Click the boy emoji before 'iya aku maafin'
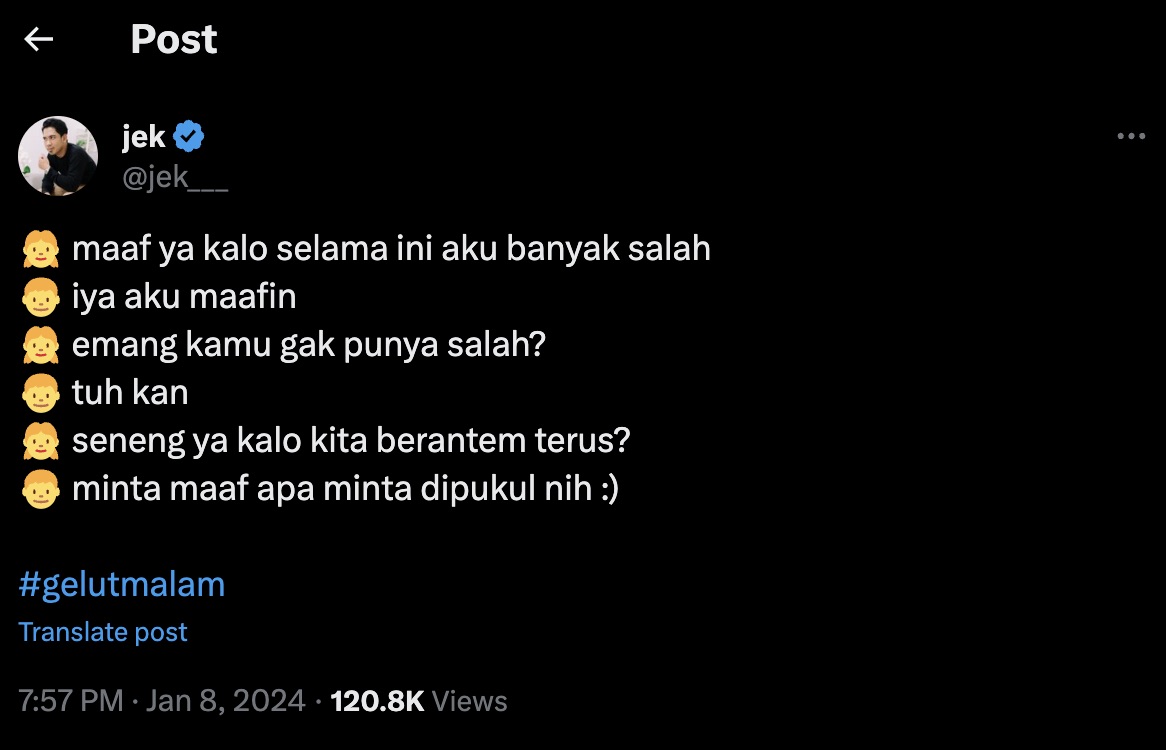Screen dimensions: 1166x750 point(40,297)
